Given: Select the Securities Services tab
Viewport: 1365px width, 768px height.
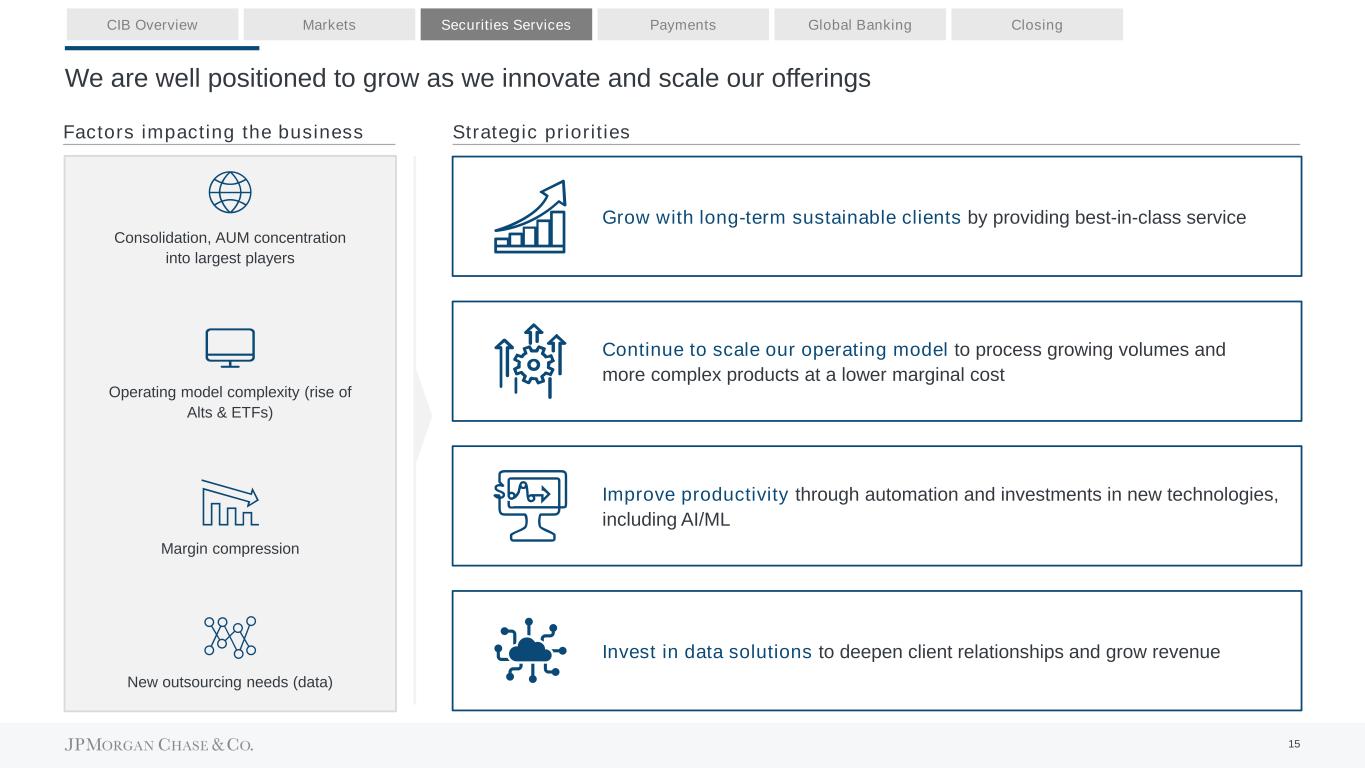Looking at the screenshot, I should [x=506, y=25].
